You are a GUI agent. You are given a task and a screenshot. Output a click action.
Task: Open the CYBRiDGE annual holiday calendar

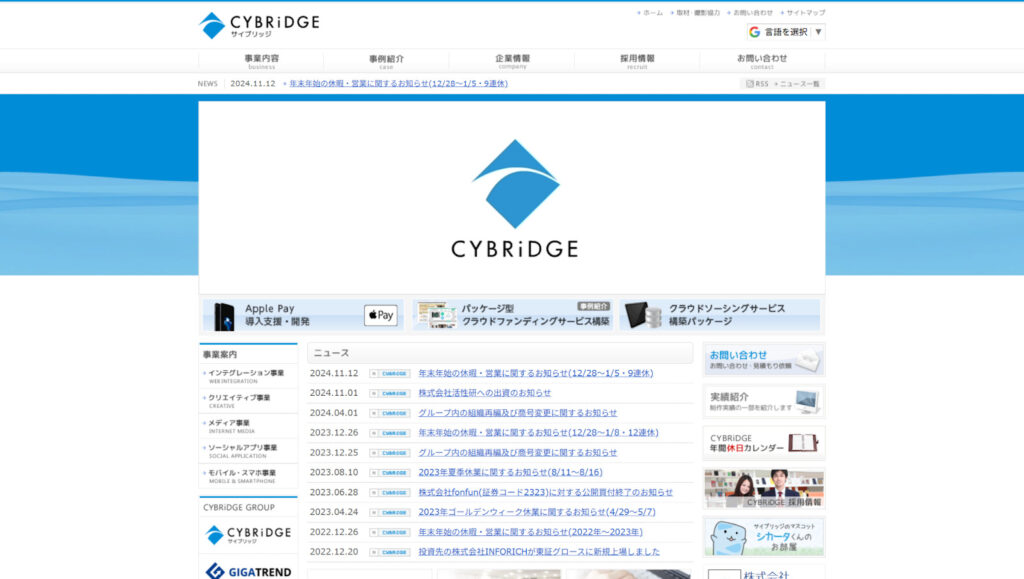coord(764,443)
